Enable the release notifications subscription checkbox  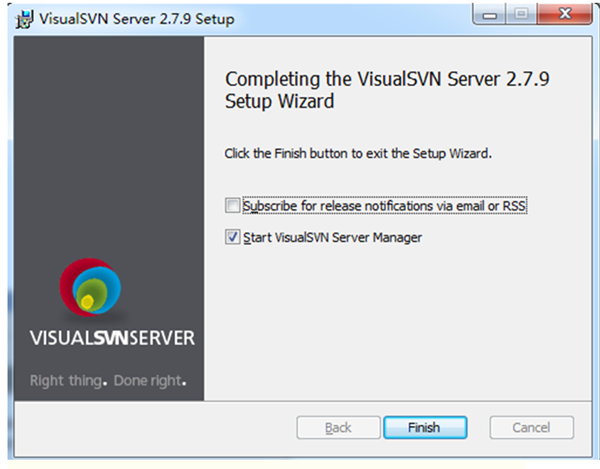(x=233, y=206)
